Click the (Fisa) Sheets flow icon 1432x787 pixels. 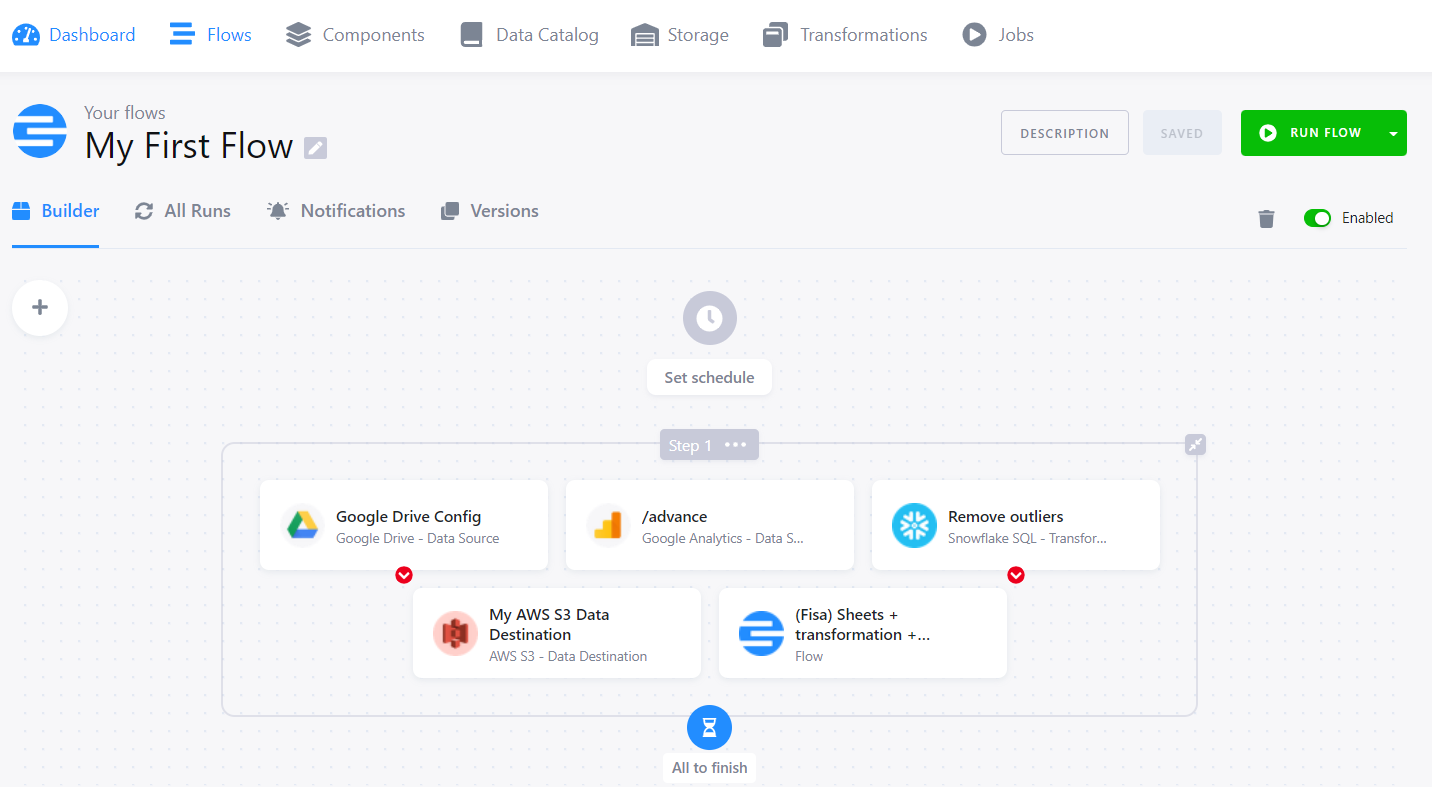(761, 633)
